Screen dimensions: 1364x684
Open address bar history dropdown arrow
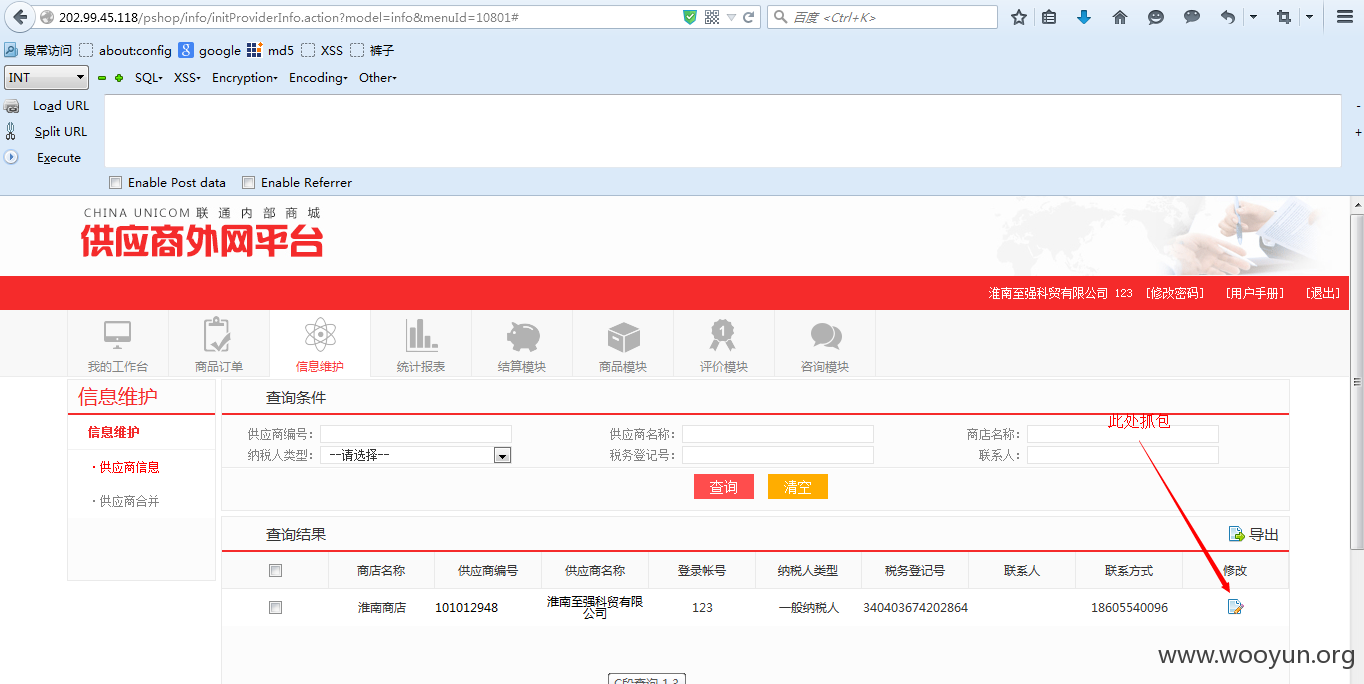pos(731,17)
